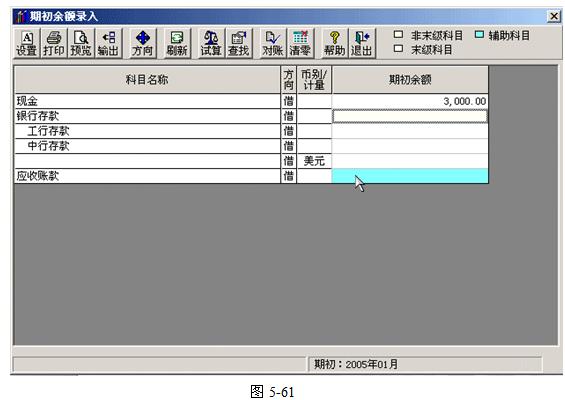Click the 末级科目 legend box

[x=398, y=48]
